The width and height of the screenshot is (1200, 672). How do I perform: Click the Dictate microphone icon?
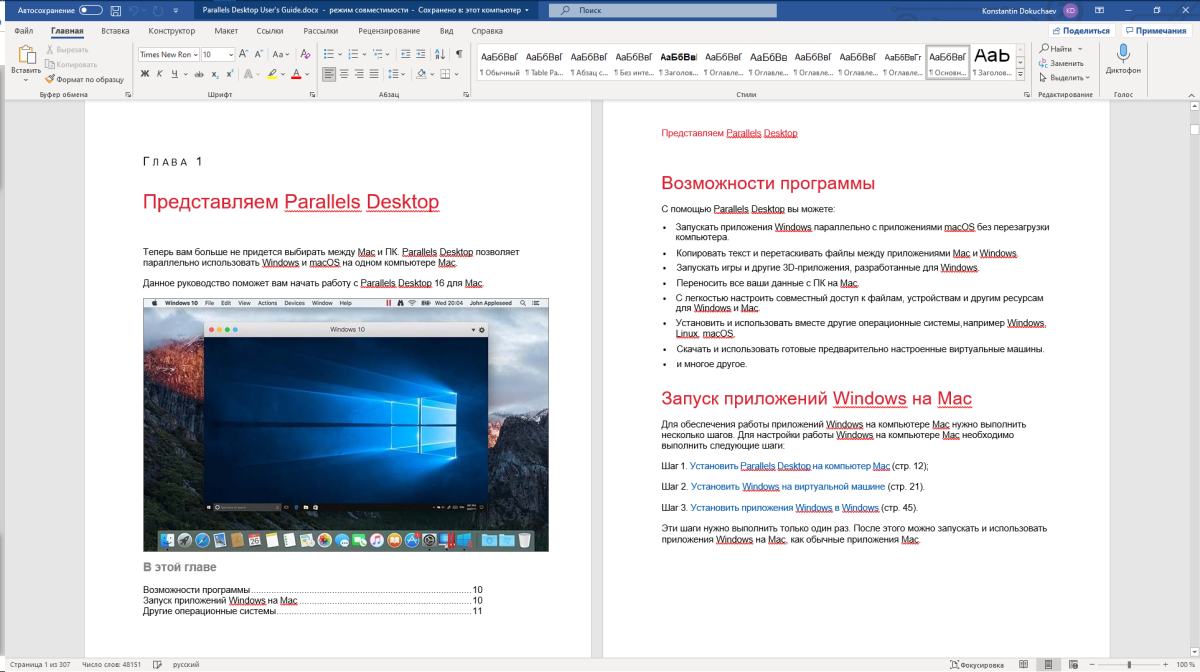click(x=1123, y=53)
